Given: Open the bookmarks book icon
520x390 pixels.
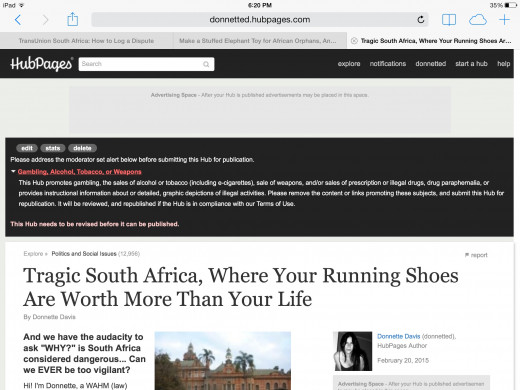Looking at the screenshot, I should [449, 20].
